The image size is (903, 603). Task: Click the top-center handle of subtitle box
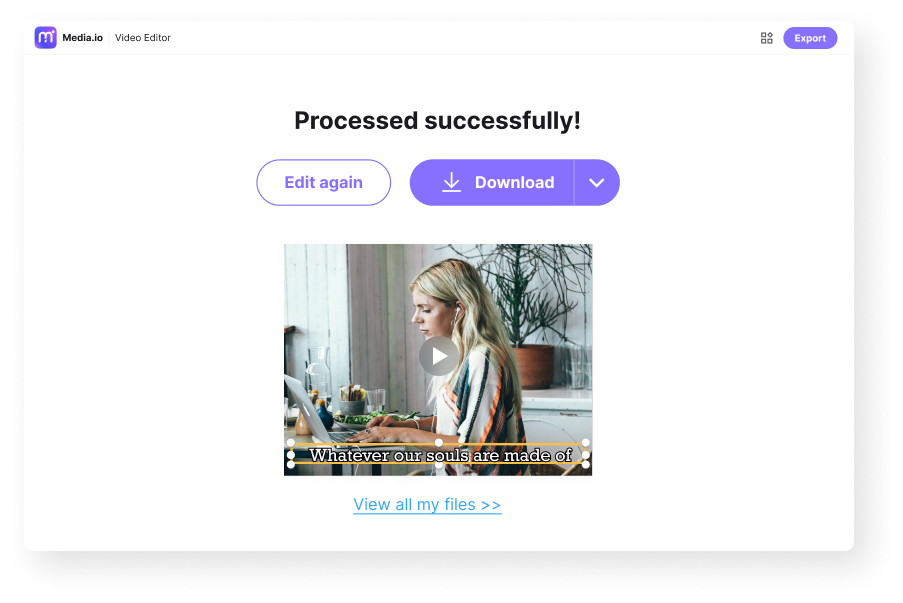coord(439,443)
